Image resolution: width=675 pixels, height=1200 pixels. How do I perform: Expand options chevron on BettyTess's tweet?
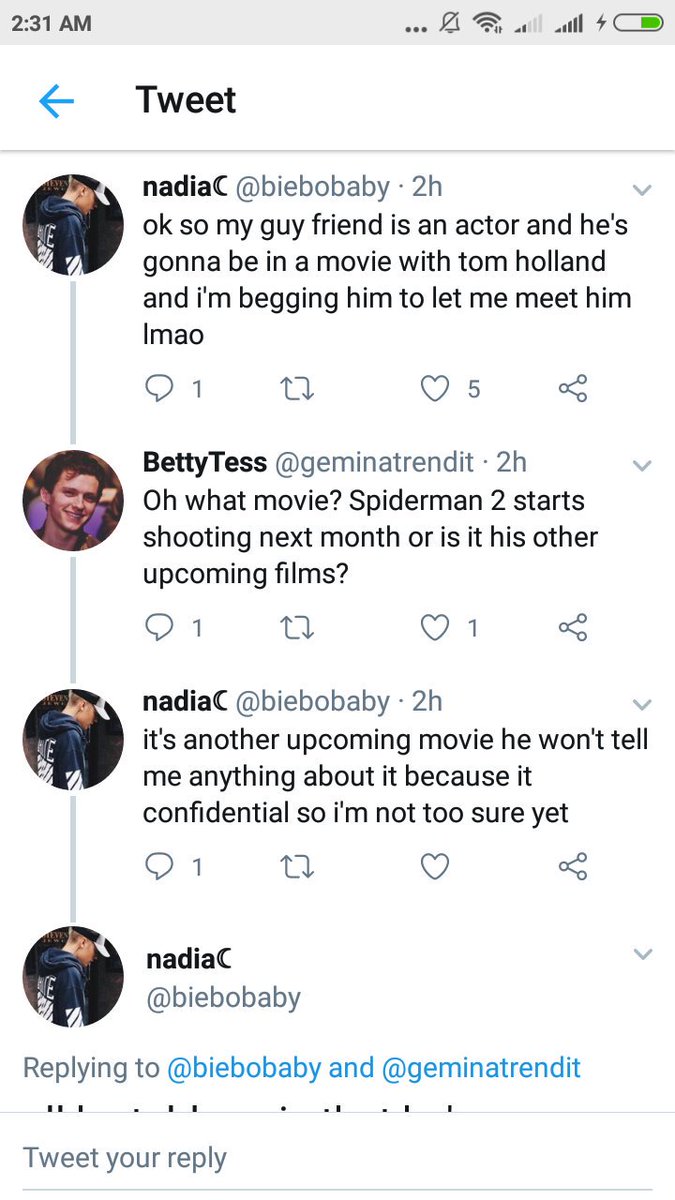click(642, 465)
